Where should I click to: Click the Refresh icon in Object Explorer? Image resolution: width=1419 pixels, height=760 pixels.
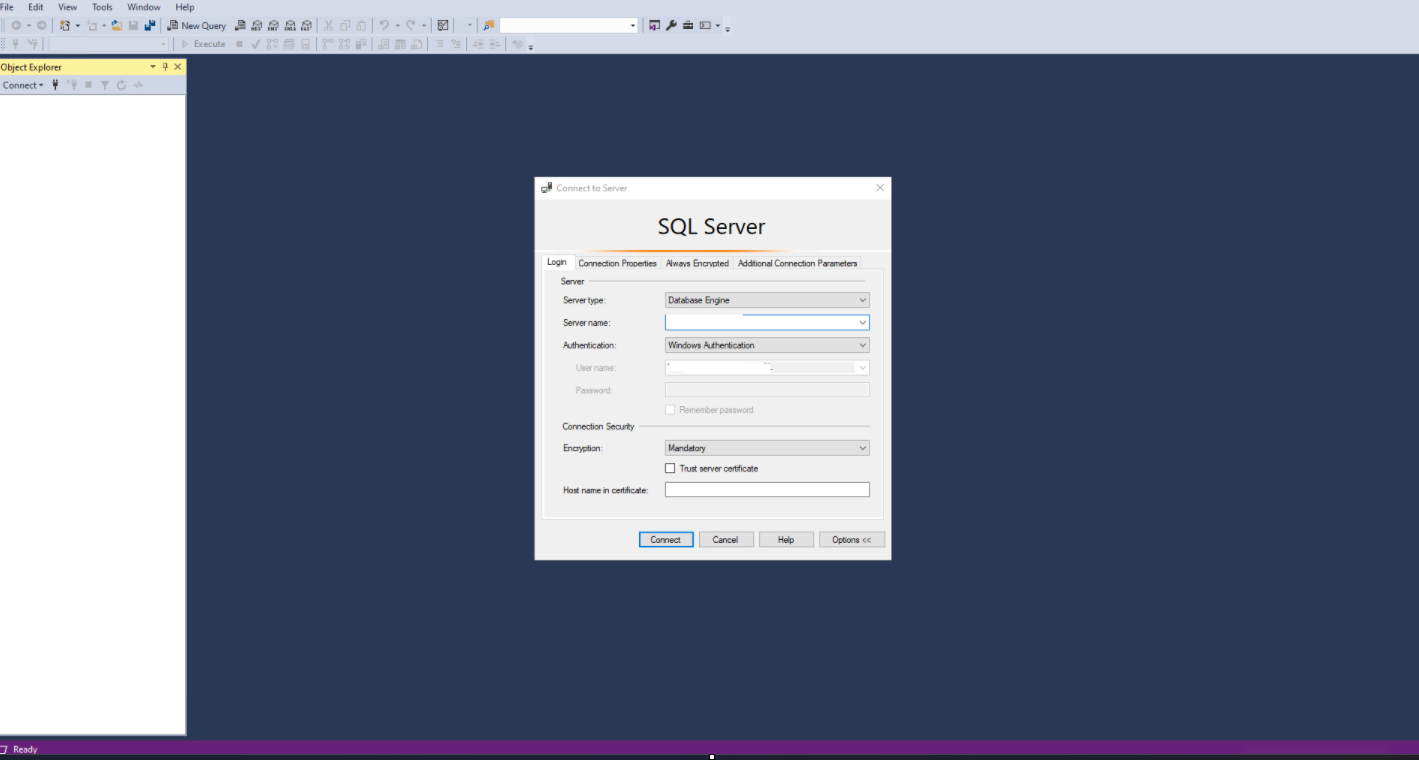pyautogui.click(x=121, y=85)
